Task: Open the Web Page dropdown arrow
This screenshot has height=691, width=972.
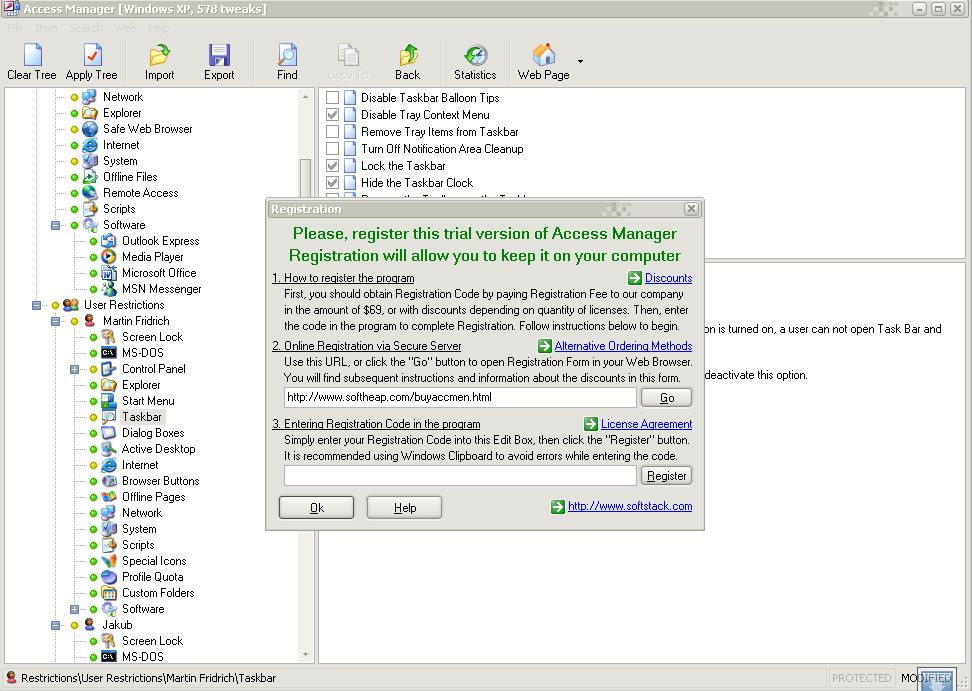Action: coord(580,61)
